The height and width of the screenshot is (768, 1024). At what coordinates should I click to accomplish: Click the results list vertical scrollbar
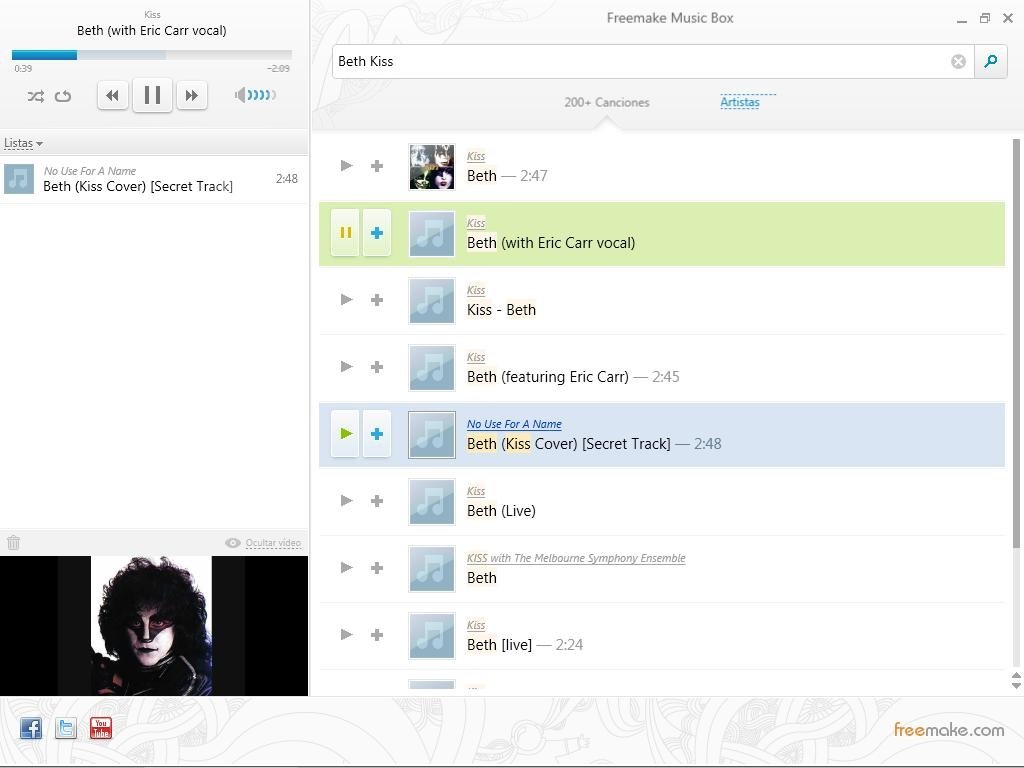pos(1016,344)
